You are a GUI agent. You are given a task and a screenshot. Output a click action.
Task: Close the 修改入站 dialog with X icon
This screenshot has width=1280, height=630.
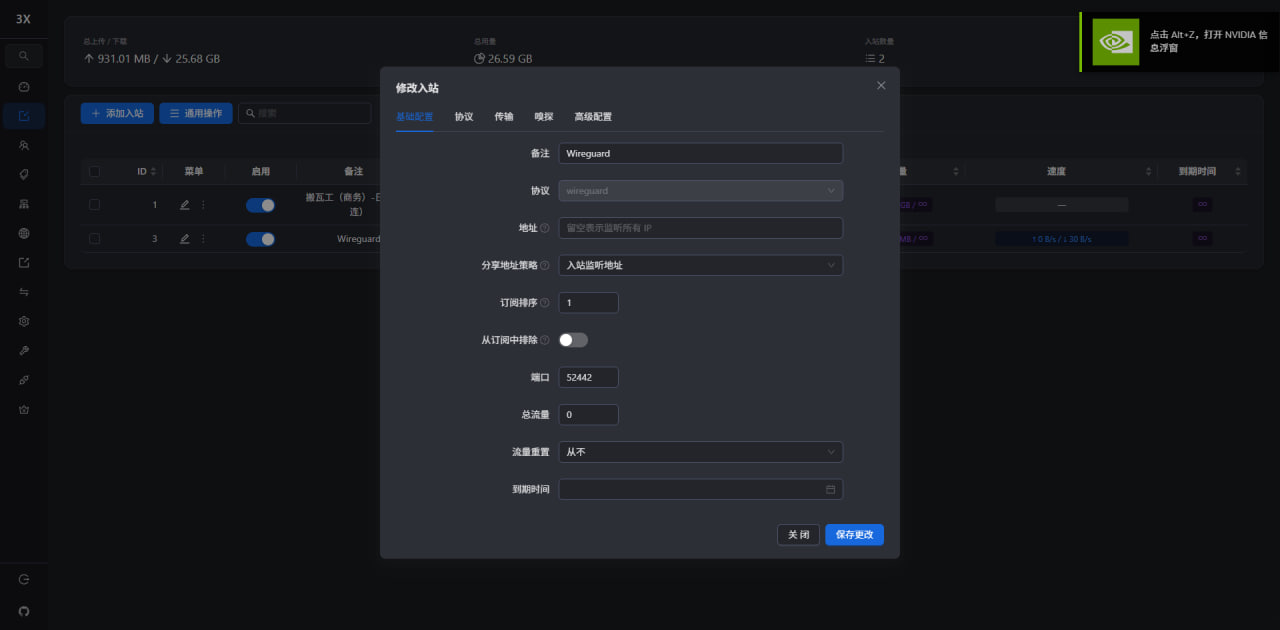[x=881, y=86]
